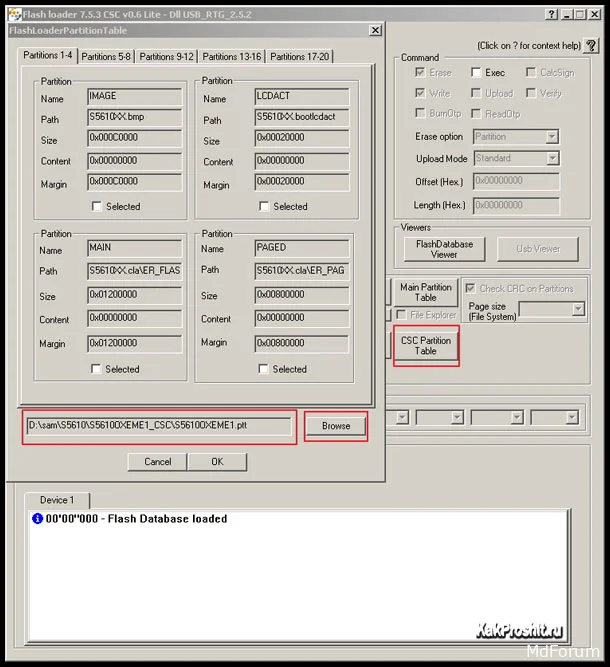The height and width of the screenshot is (667, 610).
Task: Click the info icon in log entry
Action: point(37,519)
